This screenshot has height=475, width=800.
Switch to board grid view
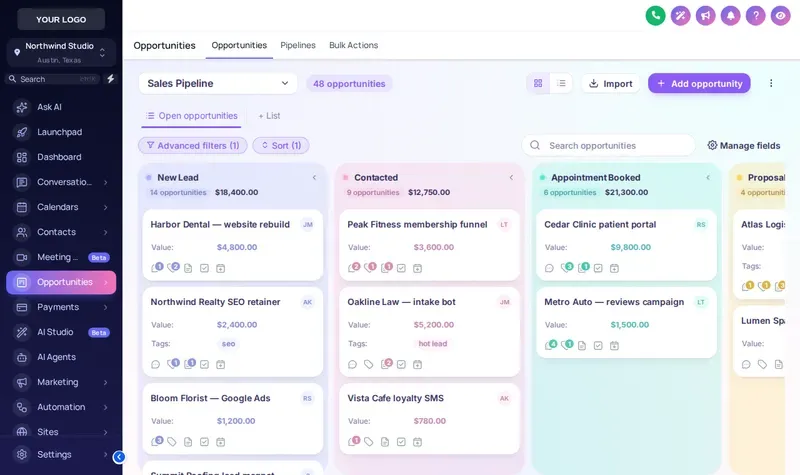pyautogui.click(x=538, y=83)
